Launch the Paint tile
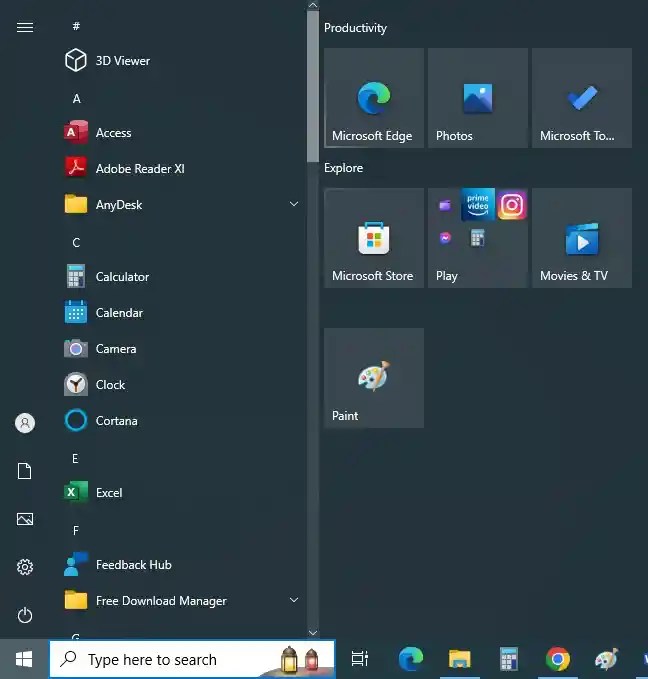648x679 pixels. (374, 378)
